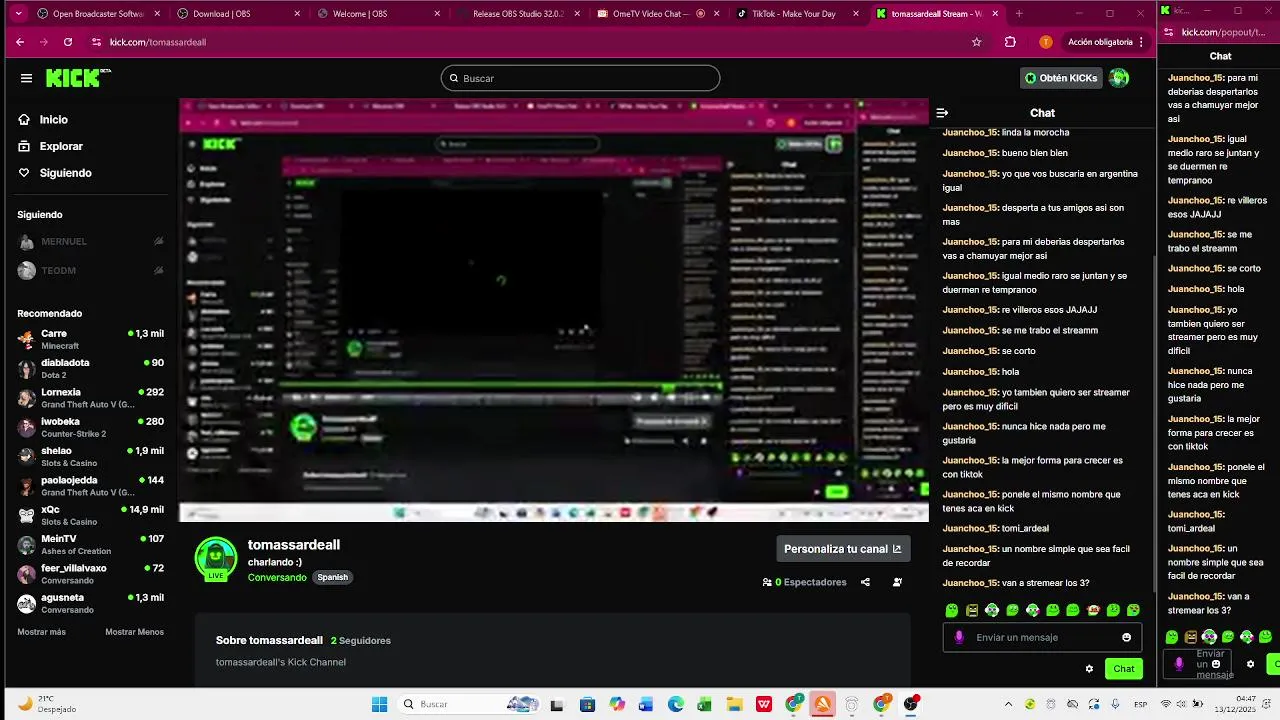Collapse the chat panel arrow icon
The width and height of the screenshot is (1280, 720).
click(x=942, y=113)
